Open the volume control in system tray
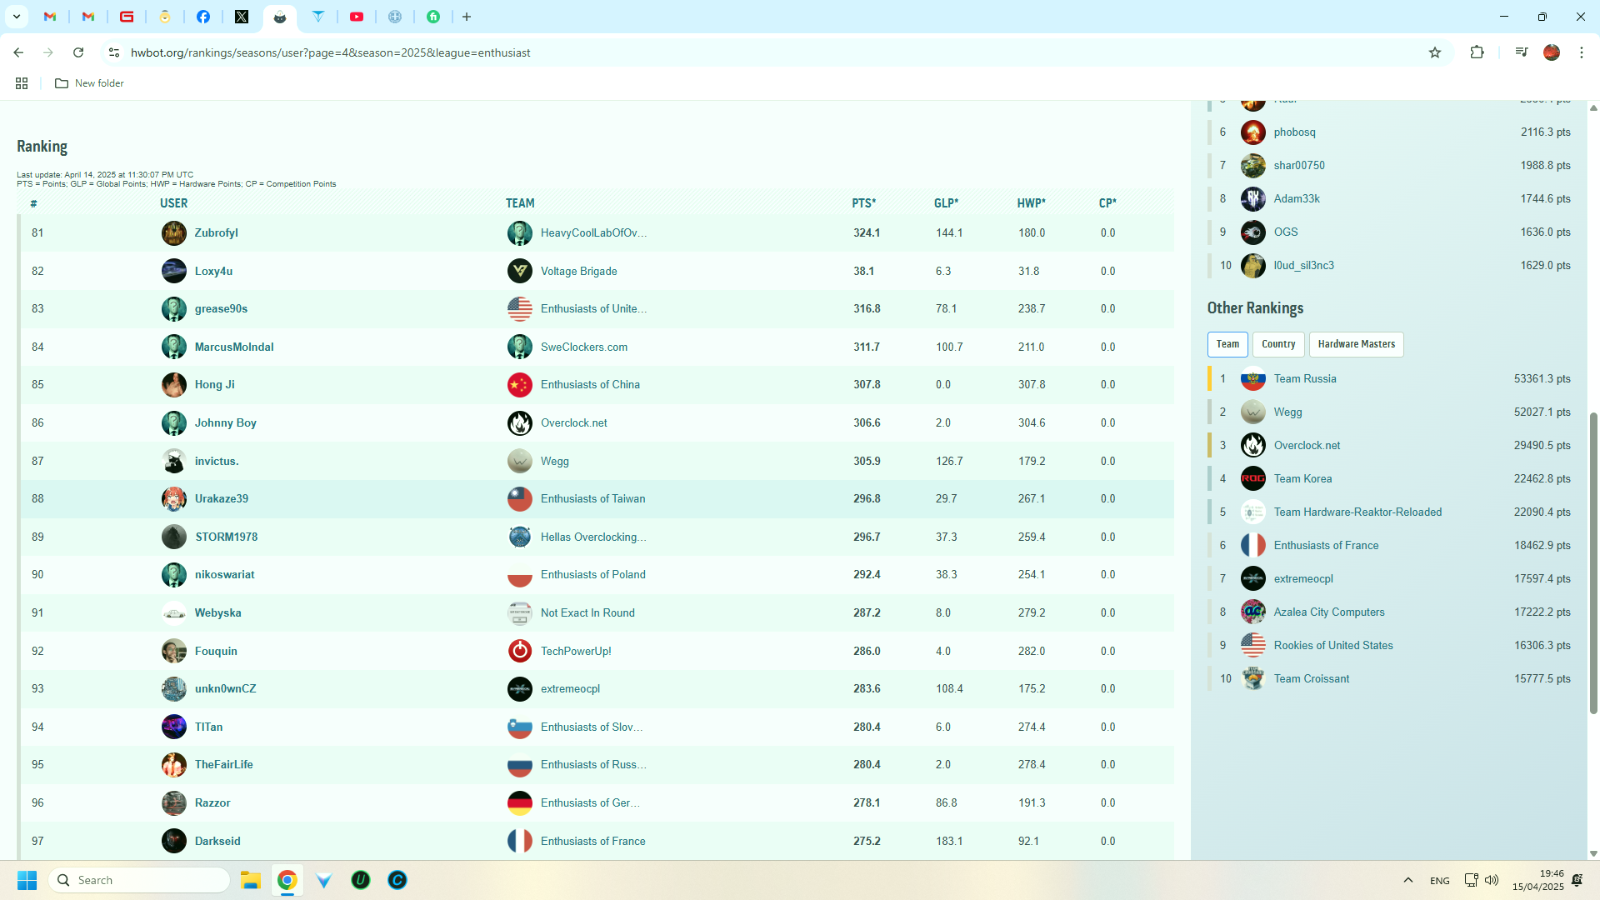This screenshot has height=900, width=1600. 1491,880
